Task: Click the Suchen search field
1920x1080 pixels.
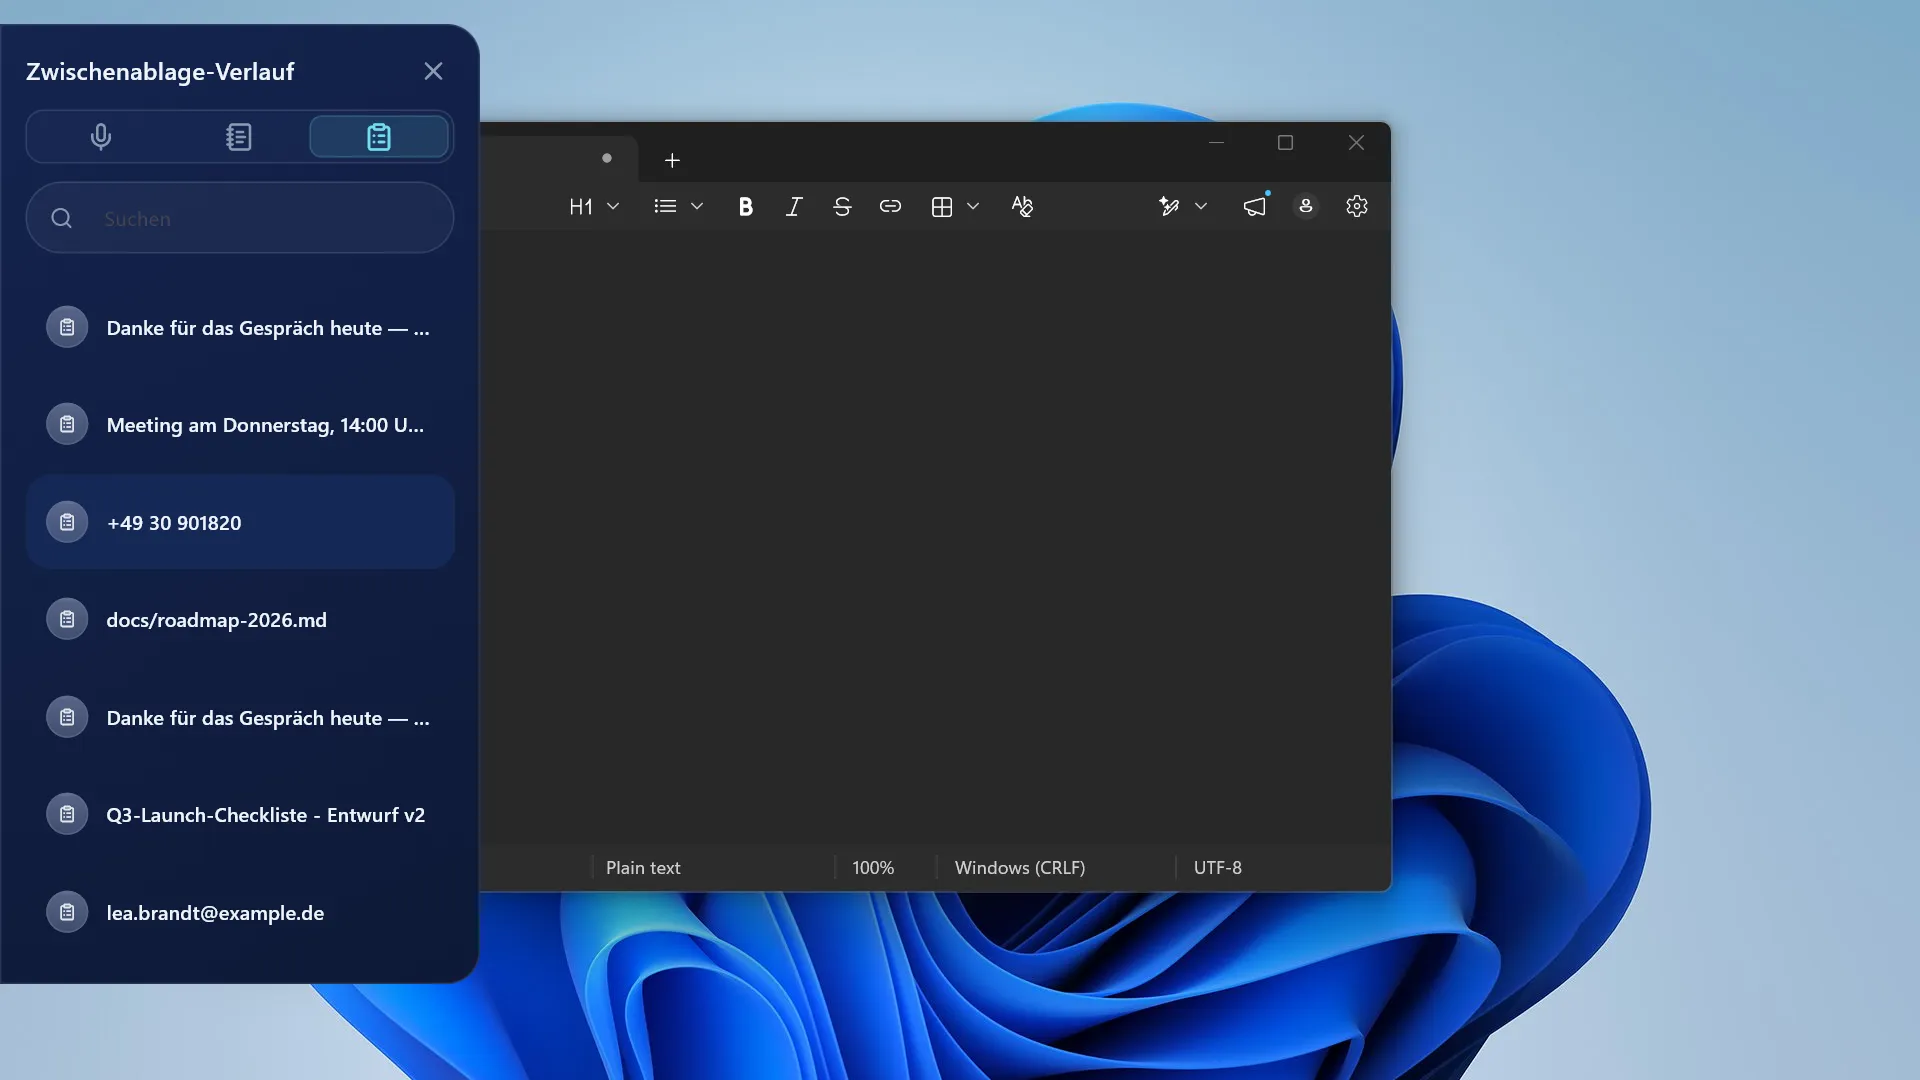Action: [x=240, y=218]
